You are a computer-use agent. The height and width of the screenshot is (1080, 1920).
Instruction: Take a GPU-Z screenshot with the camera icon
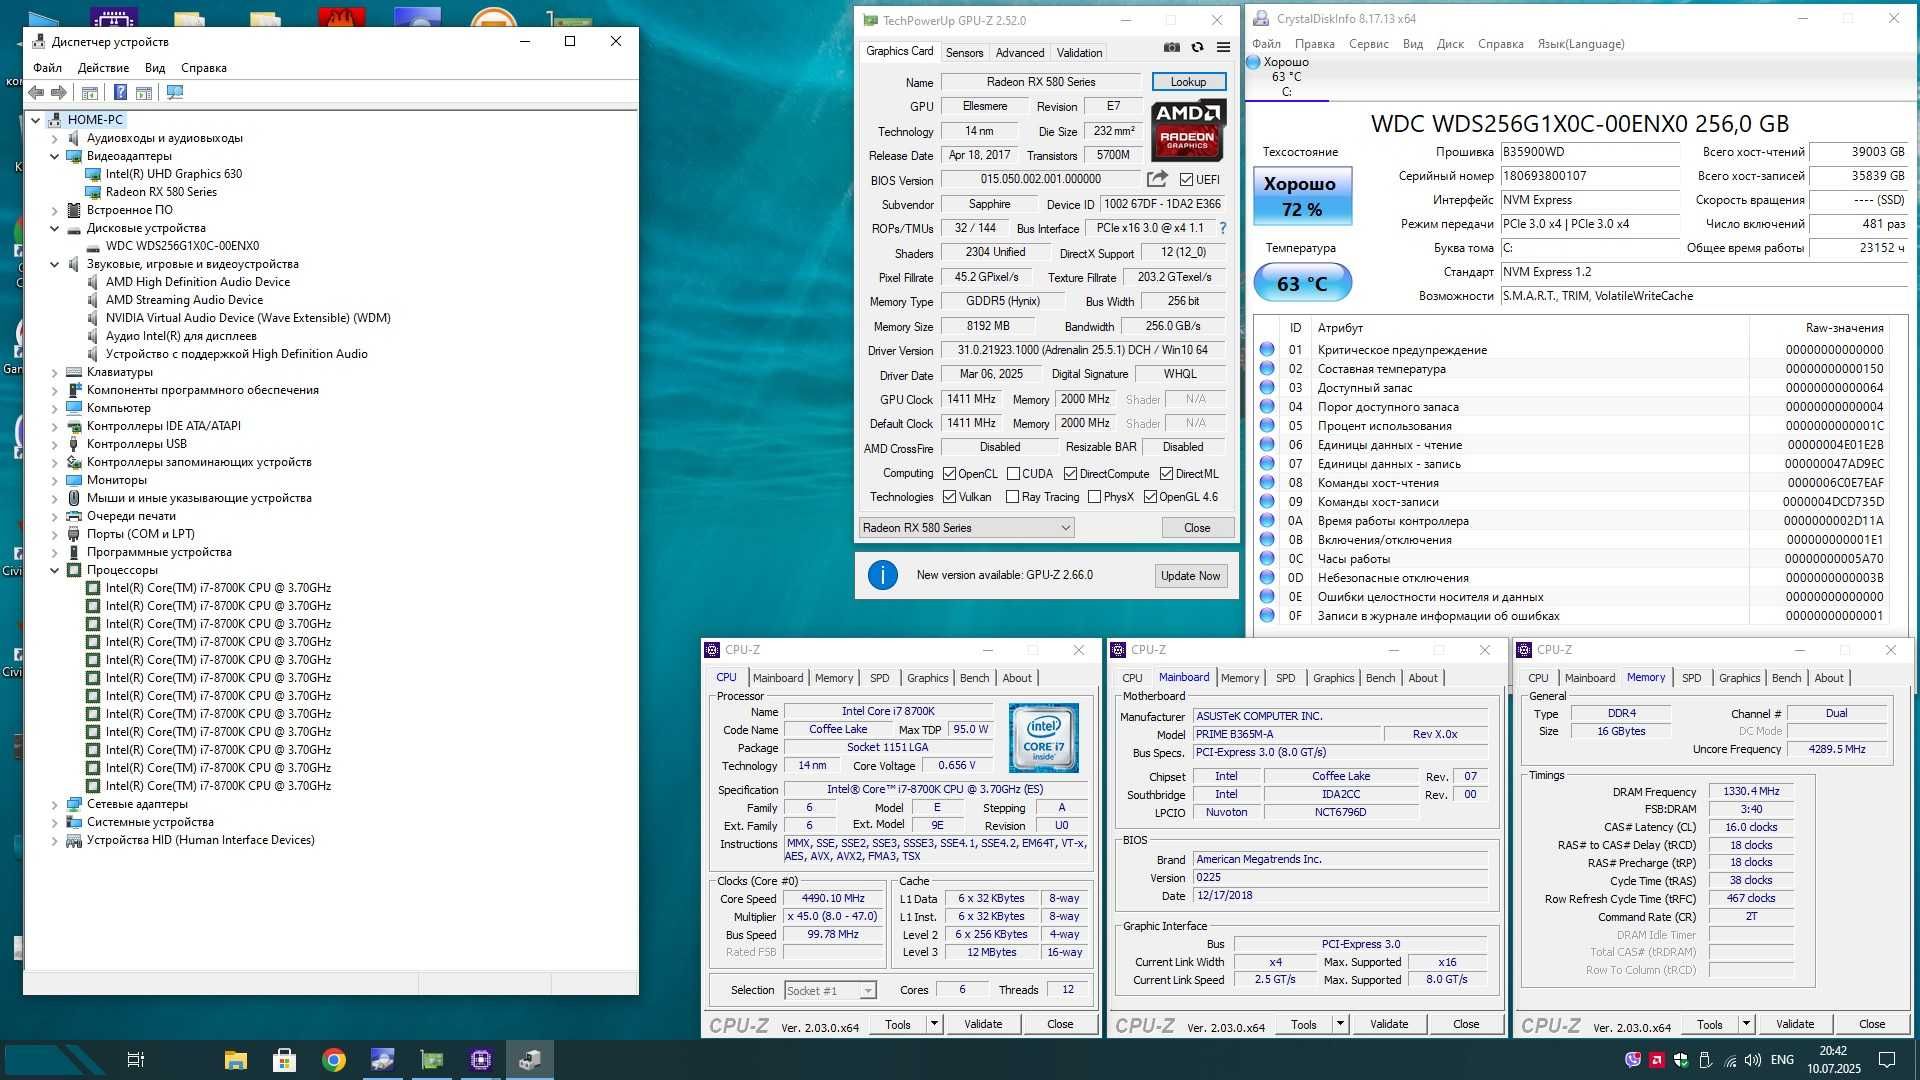(1171, 48)
